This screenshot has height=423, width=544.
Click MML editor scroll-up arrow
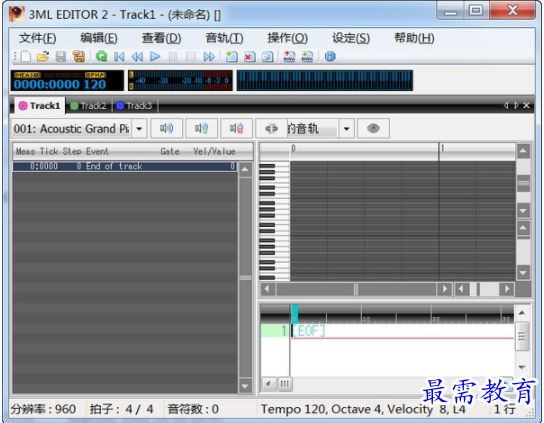522,313
